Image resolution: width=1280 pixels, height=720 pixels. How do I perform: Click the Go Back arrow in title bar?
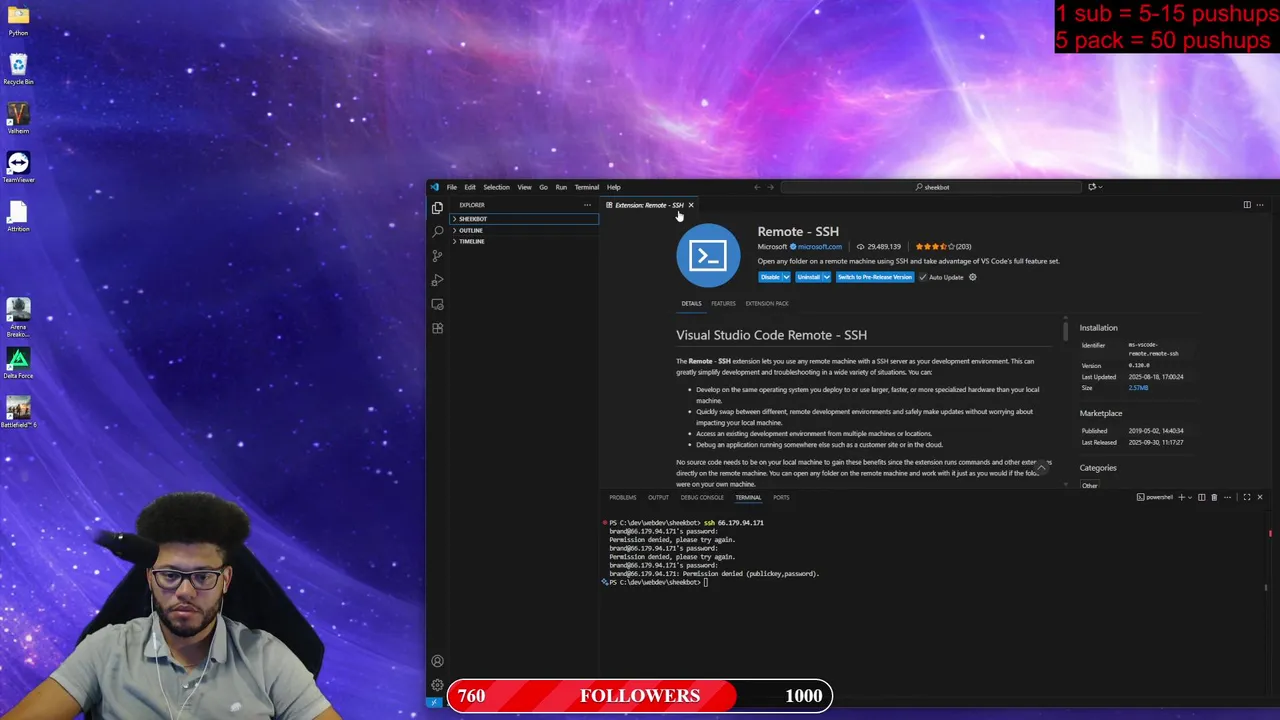[x=757, y=187]
